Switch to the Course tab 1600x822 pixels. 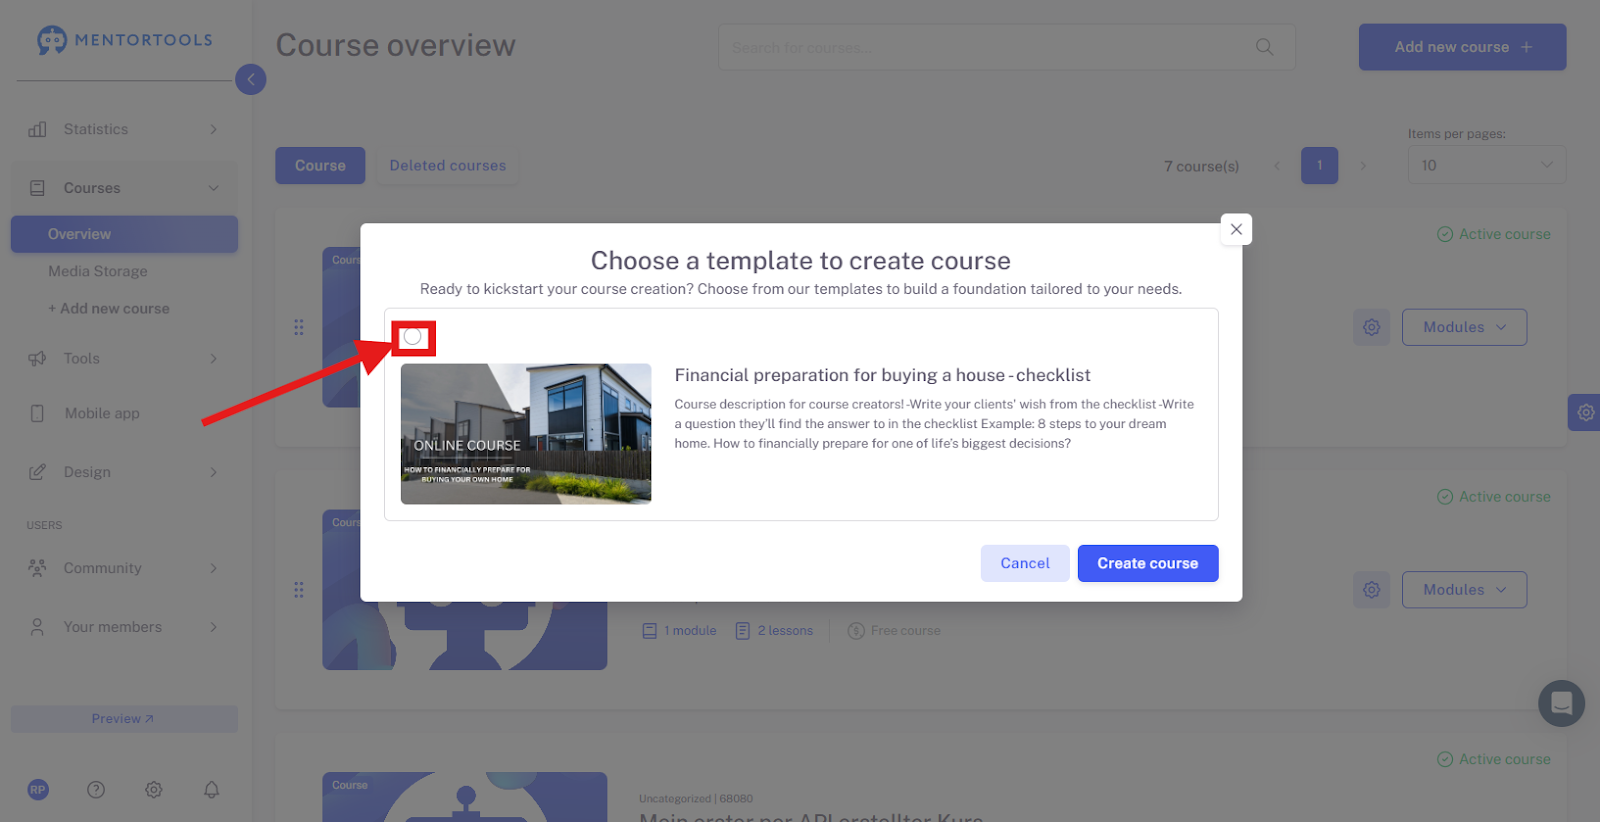click(x=320, y=166)
